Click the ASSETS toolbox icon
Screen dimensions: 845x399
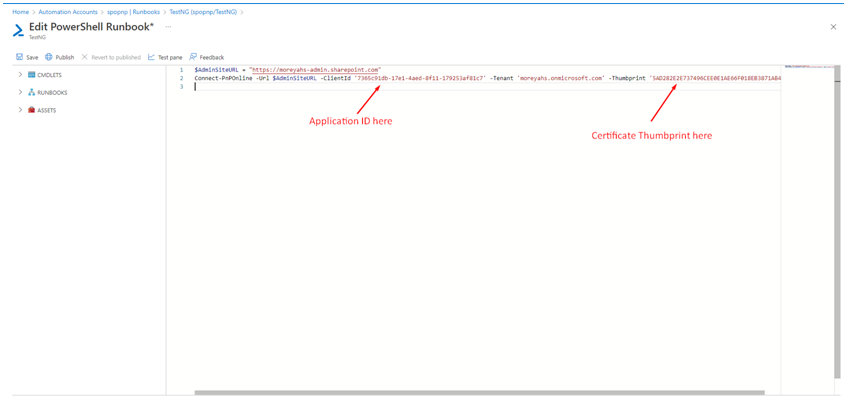tap(31, 110)
